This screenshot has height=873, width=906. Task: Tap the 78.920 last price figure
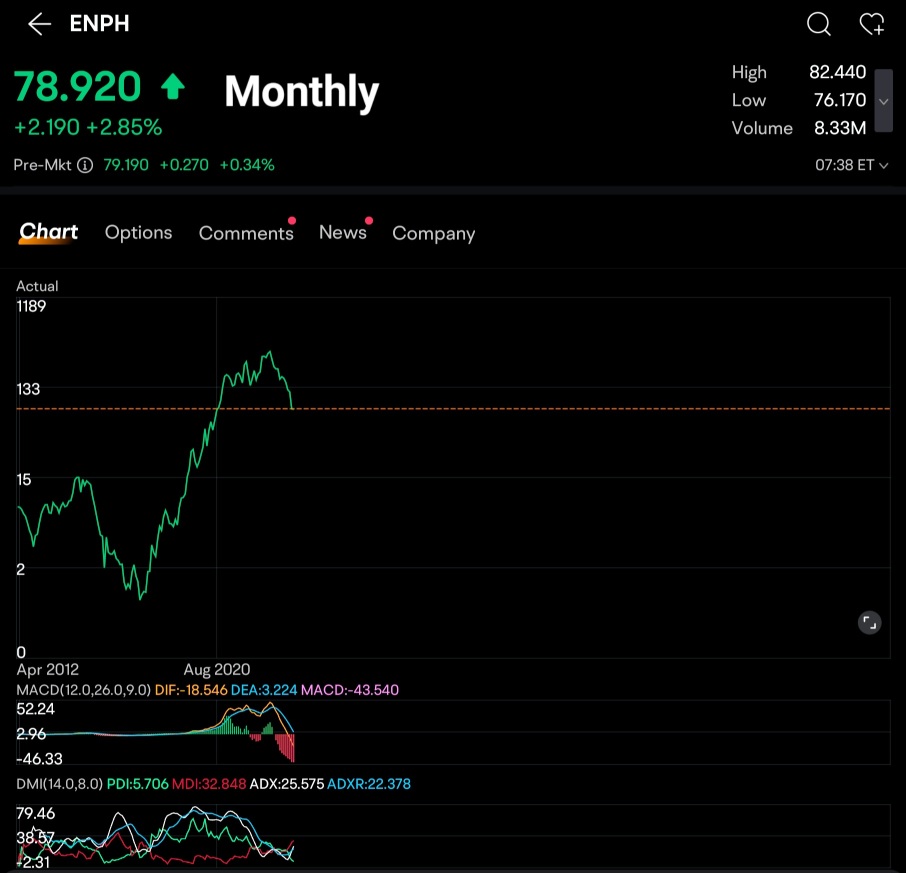(x=77, y=87)
